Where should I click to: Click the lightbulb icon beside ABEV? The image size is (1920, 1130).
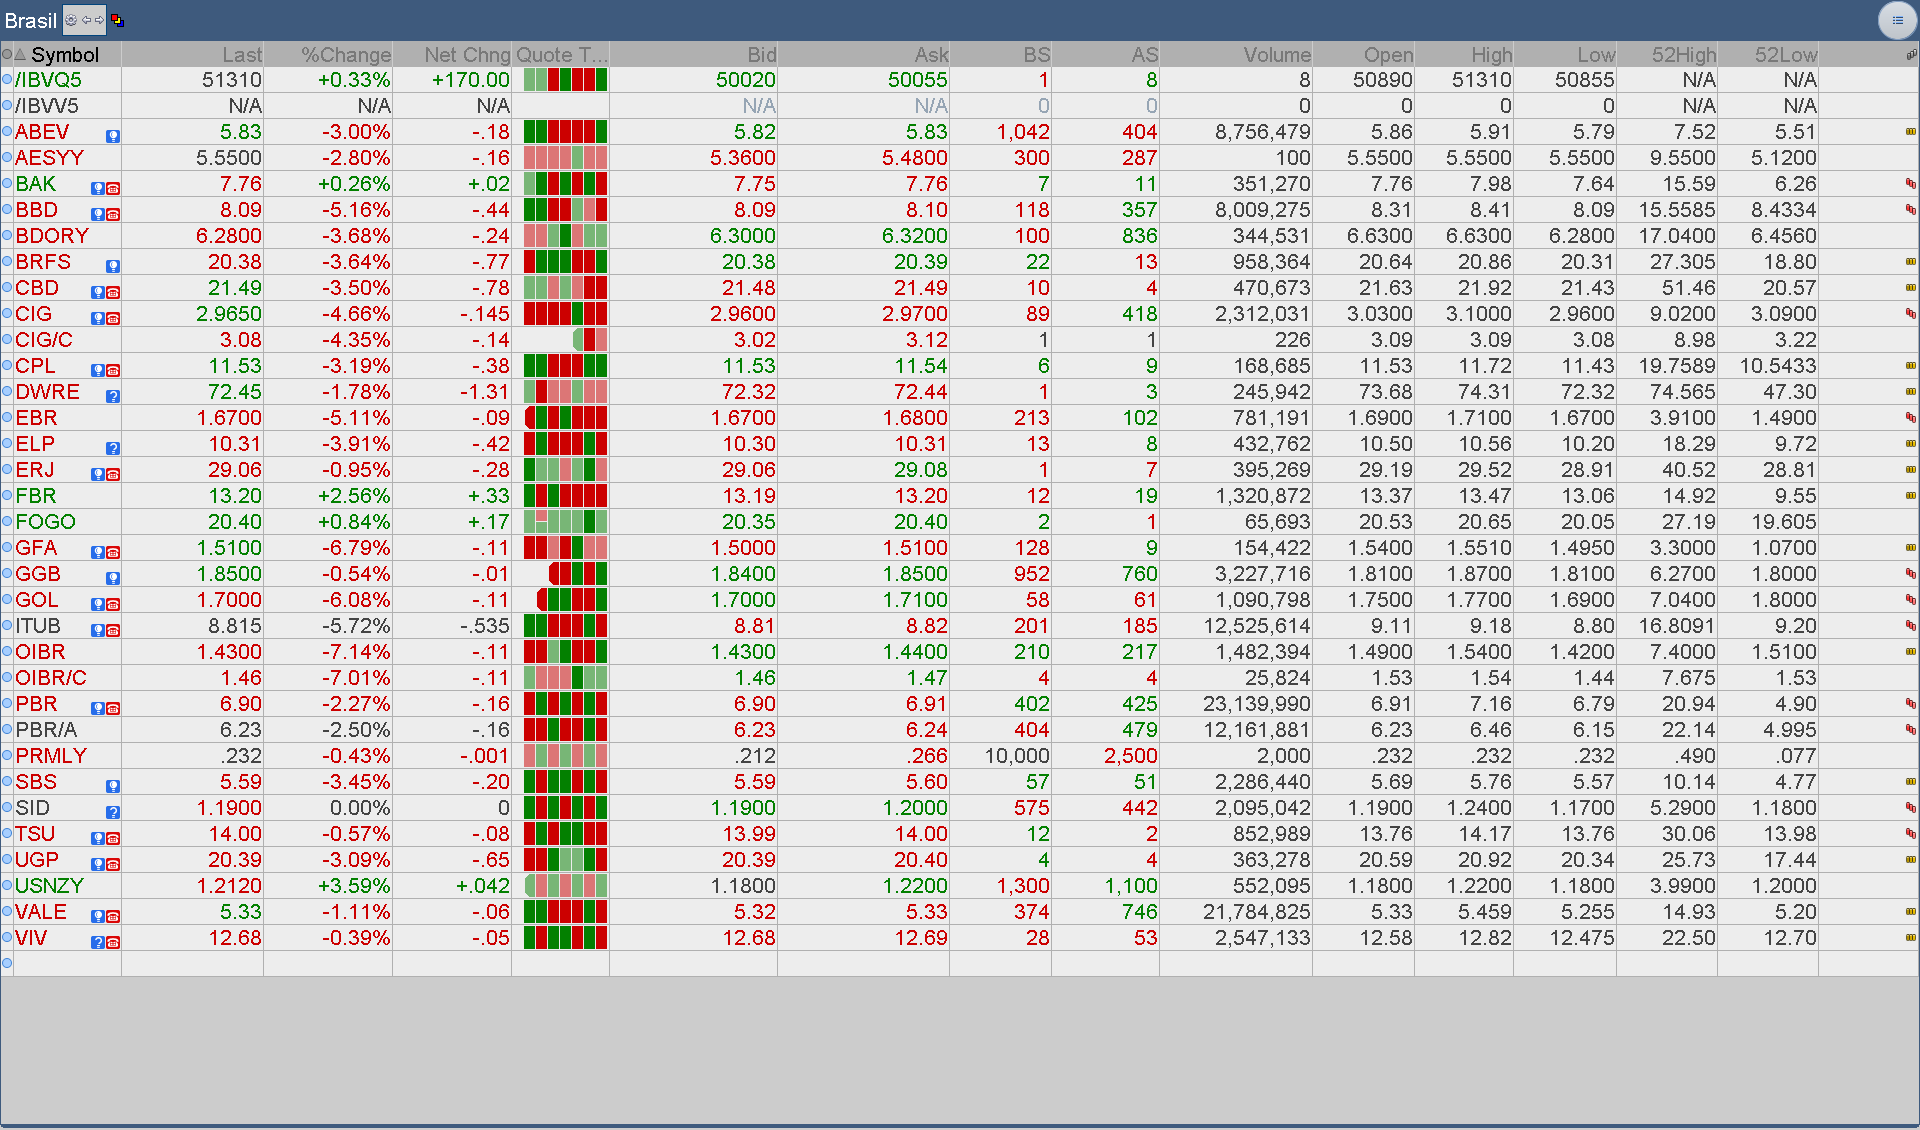(x=113, y=136)
